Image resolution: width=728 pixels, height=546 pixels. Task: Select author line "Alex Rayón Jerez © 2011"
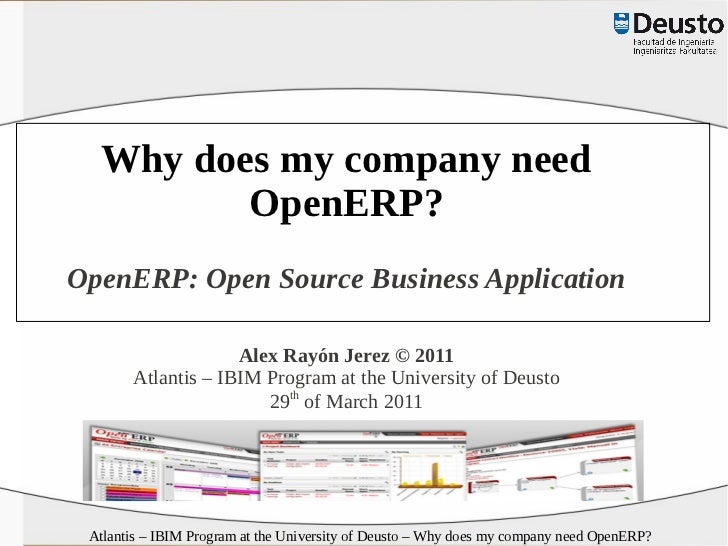click(346, 356)
